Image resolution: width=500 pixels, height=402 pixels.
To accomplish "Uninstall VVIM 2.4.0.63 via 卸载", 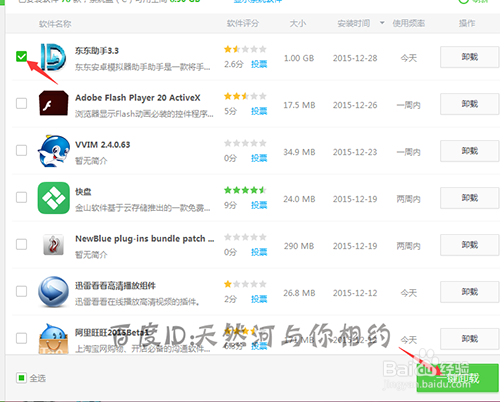I will coord(470,151).
